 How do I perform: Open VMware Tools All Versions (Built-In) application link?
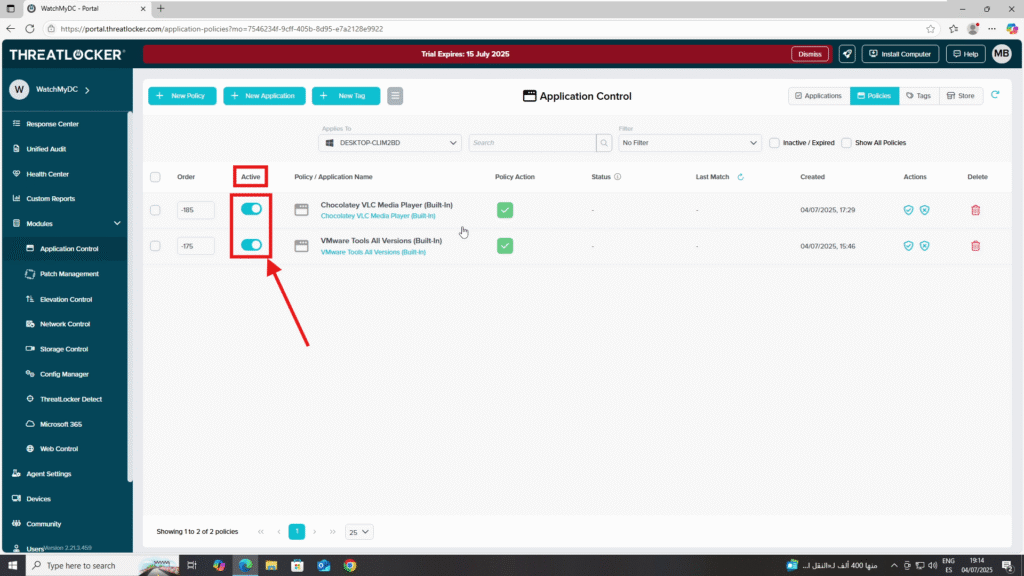pyautogui.click(x=373, y=252)
